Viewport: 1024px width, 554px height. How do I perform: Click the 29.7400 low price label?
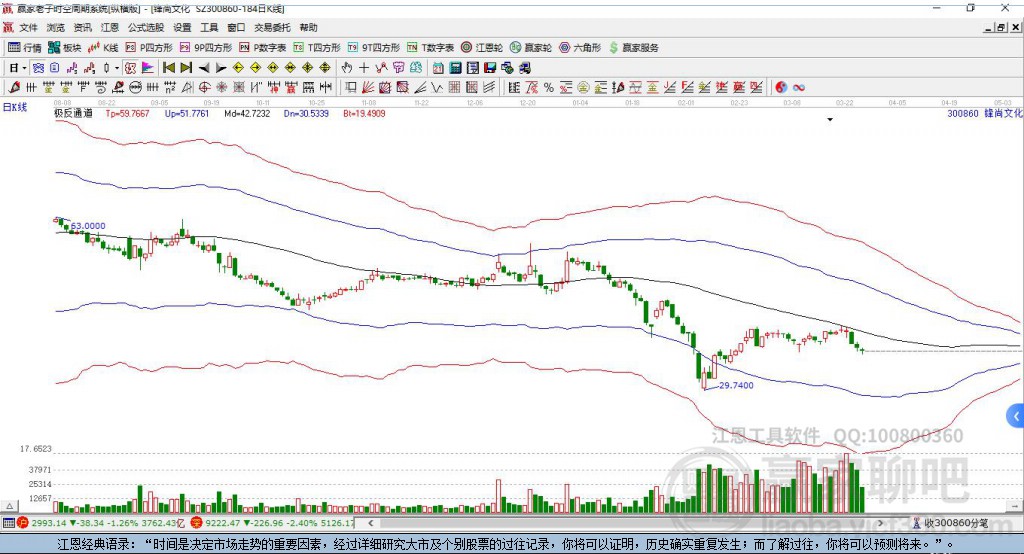click(736, 385)
